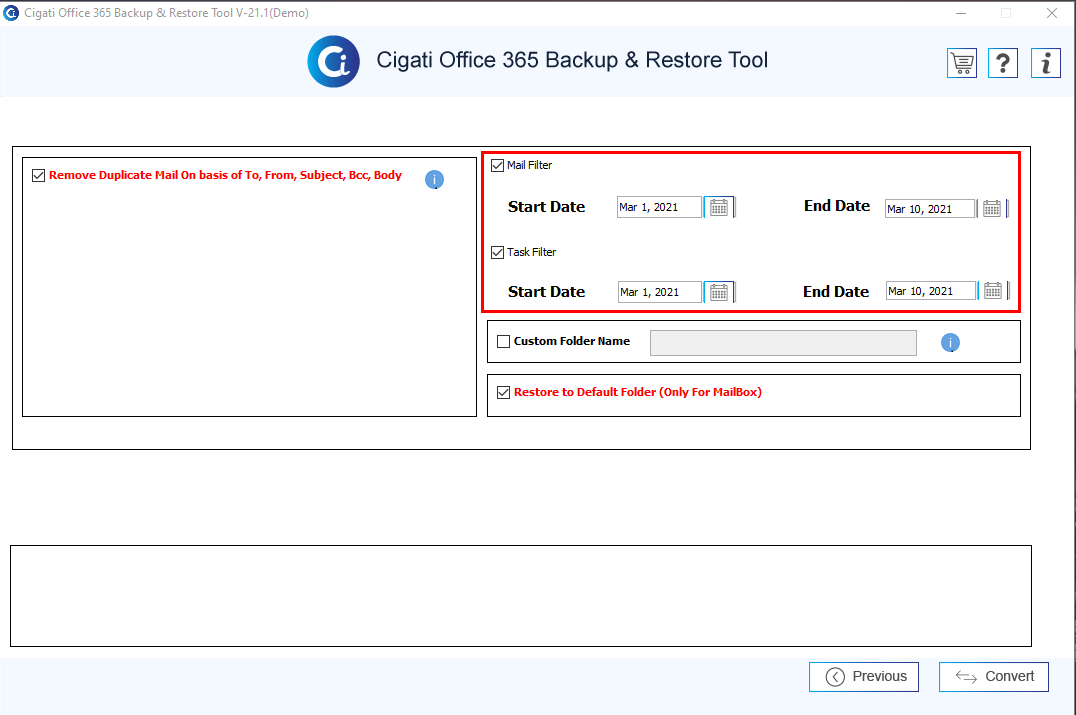Enable the Custom Folder Name checkbox
The image size is (1076, 715).
(x=504, y=342)
